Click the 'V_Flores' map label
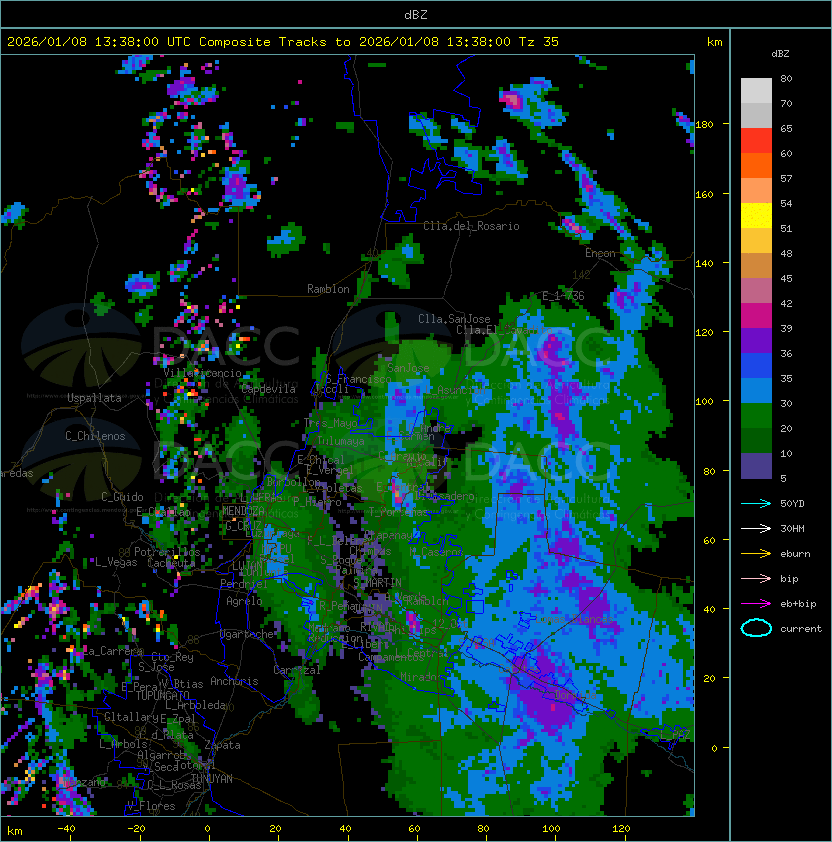 click(x=151, y=806)
